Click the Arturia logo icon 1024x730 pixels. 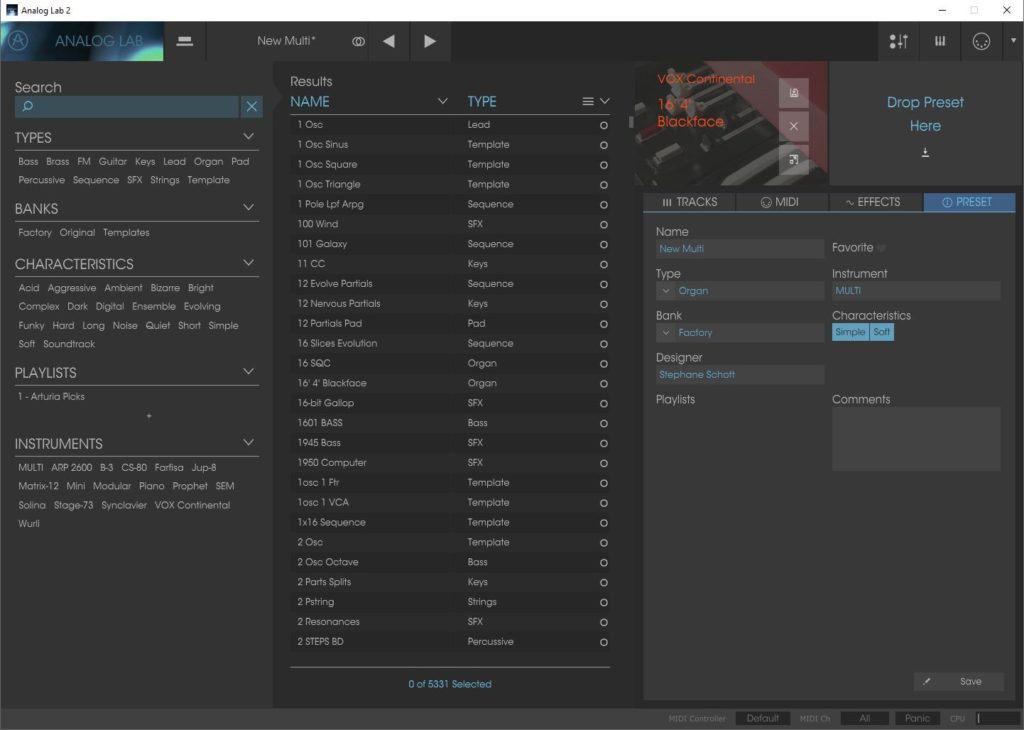18,40
